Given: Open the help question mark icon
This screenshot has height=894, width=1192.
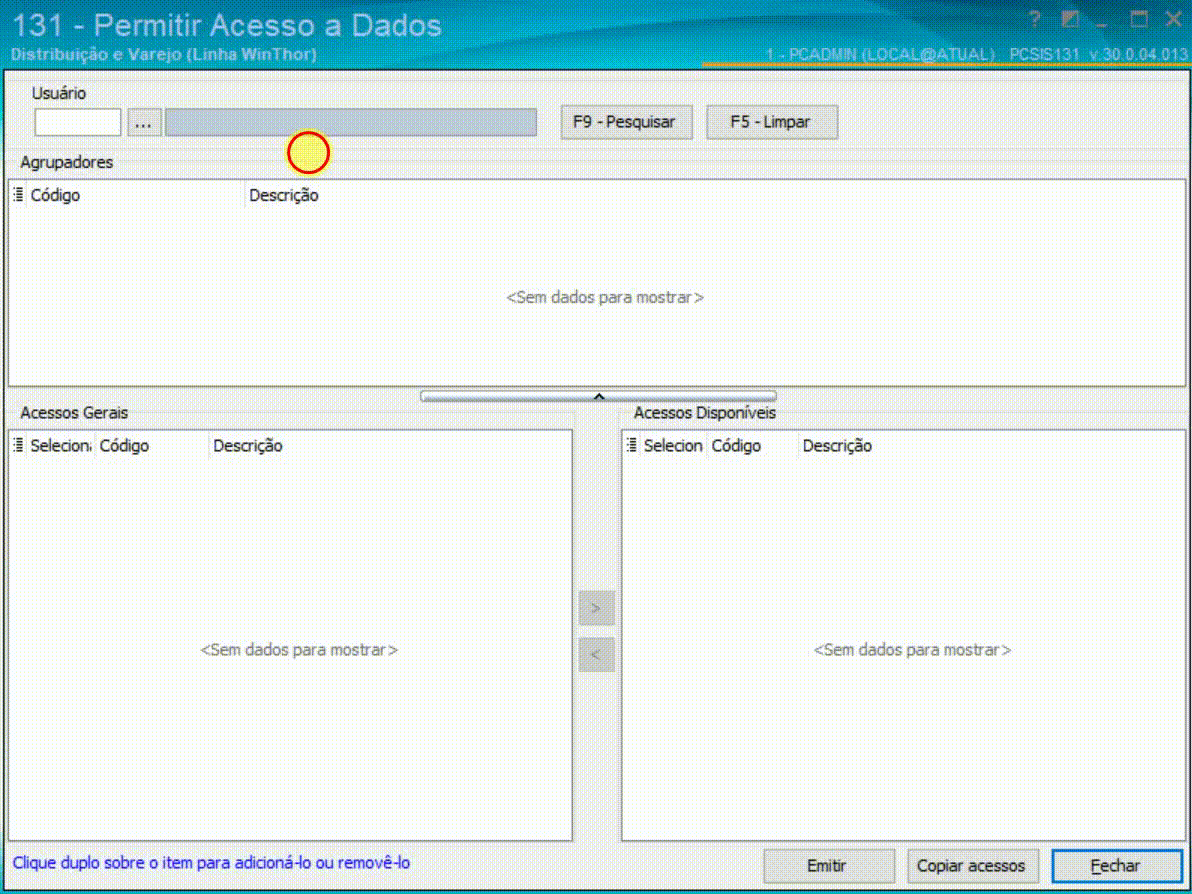Looking at the screenshot, I should pyautogui.click(x=1034, y=21).
